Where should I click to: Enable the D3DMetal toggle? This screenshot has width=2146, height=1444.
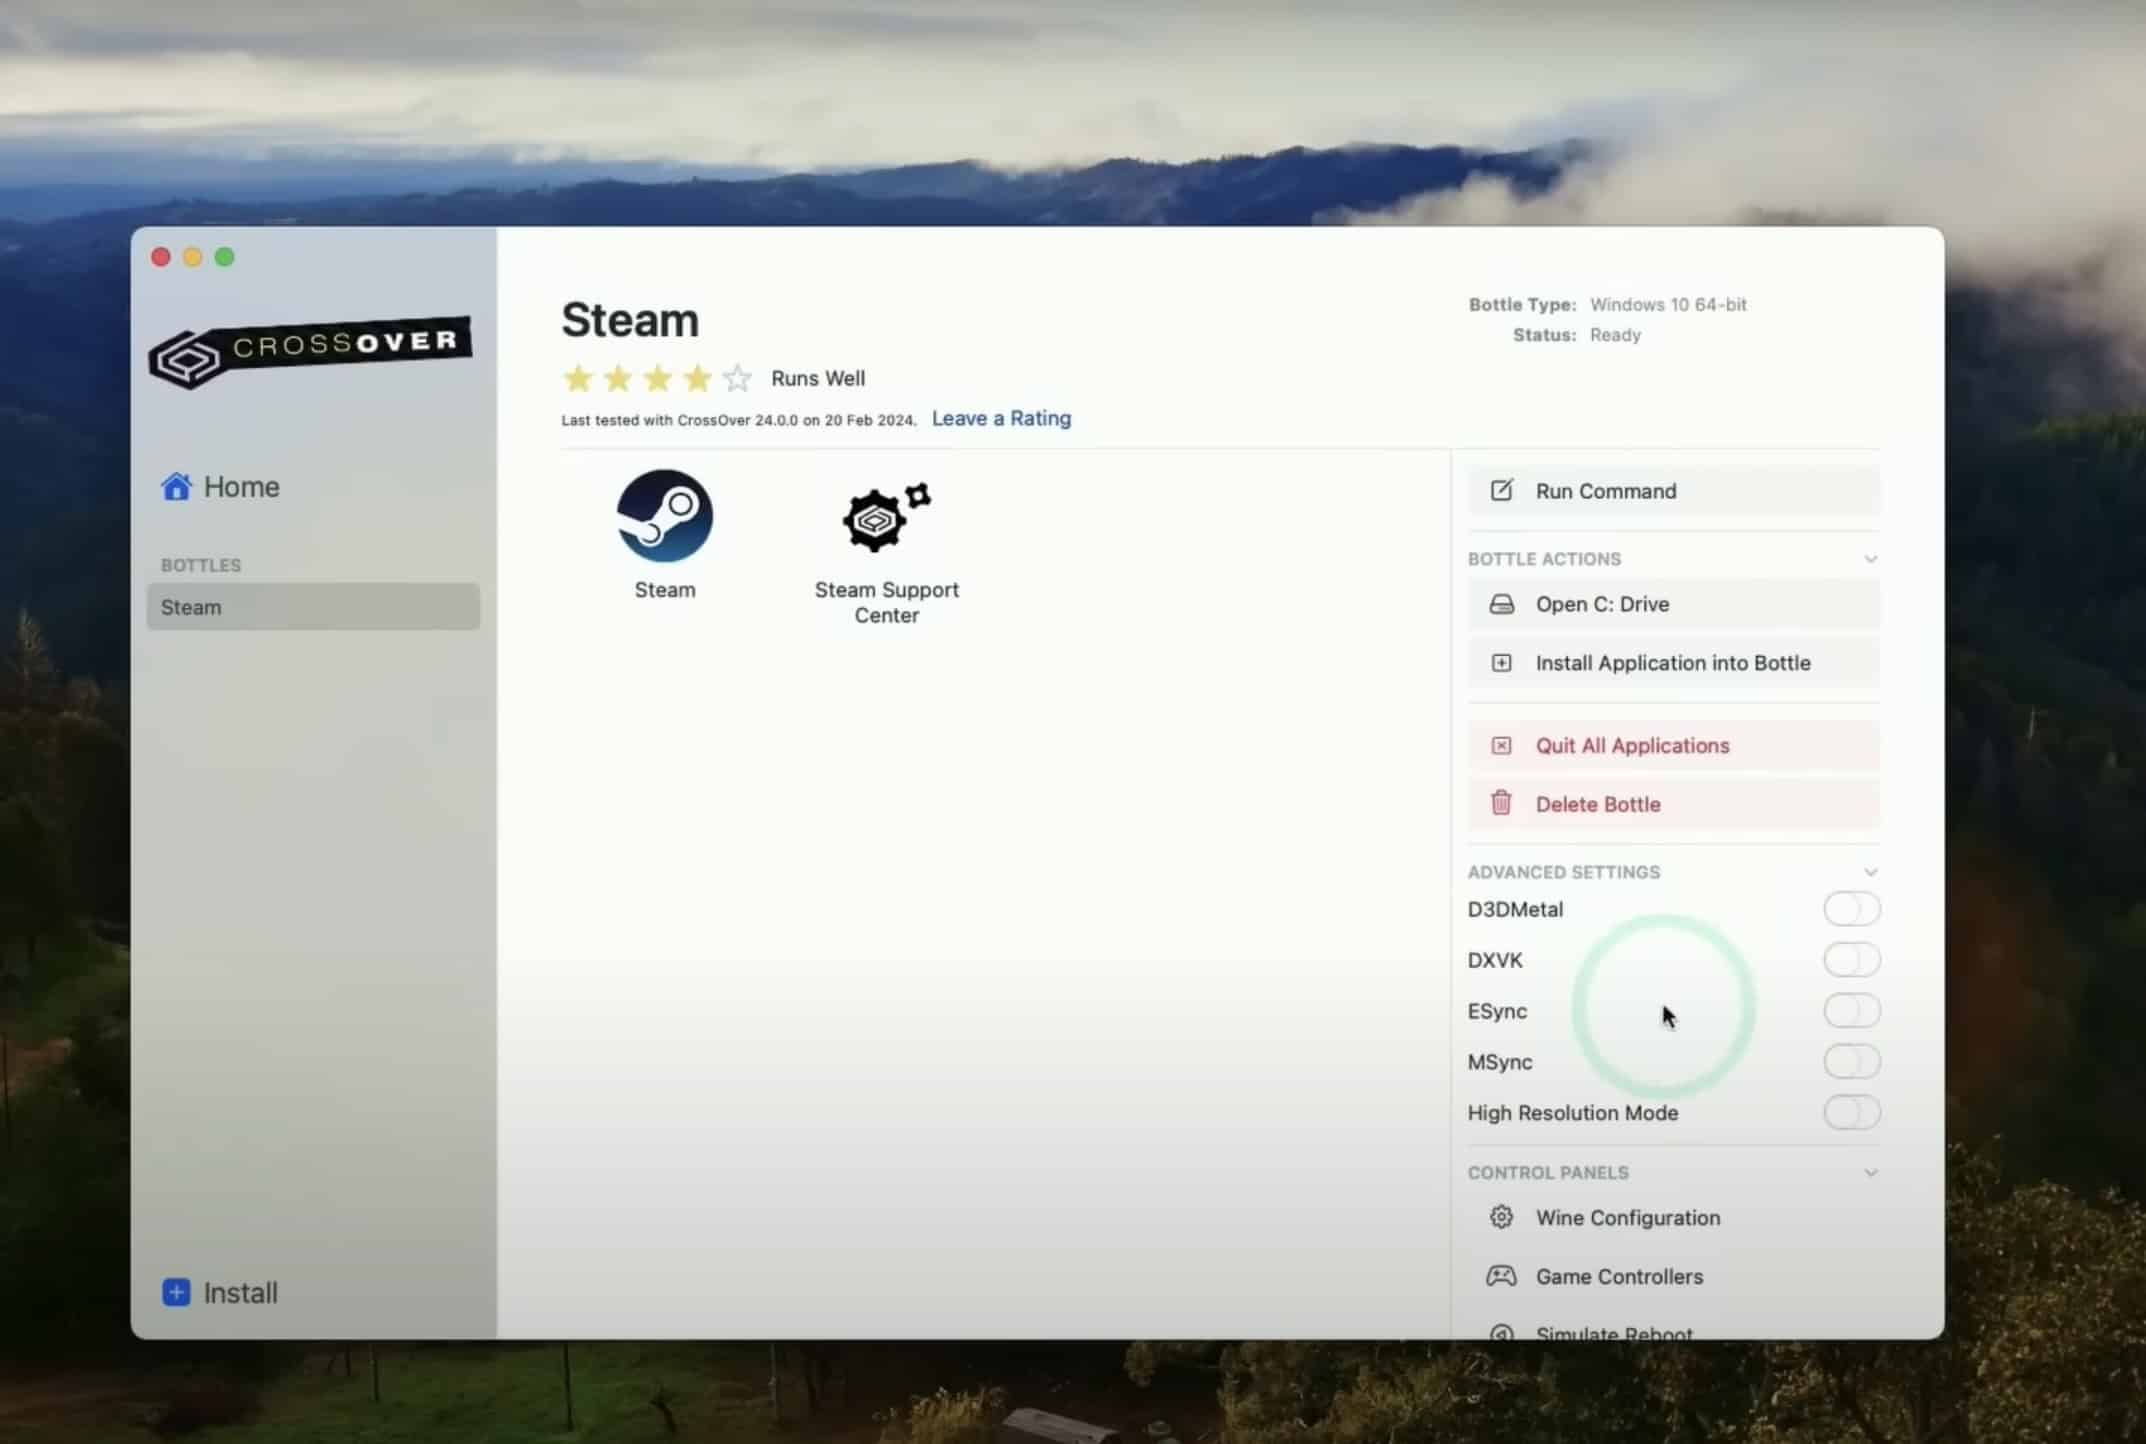1851,909
